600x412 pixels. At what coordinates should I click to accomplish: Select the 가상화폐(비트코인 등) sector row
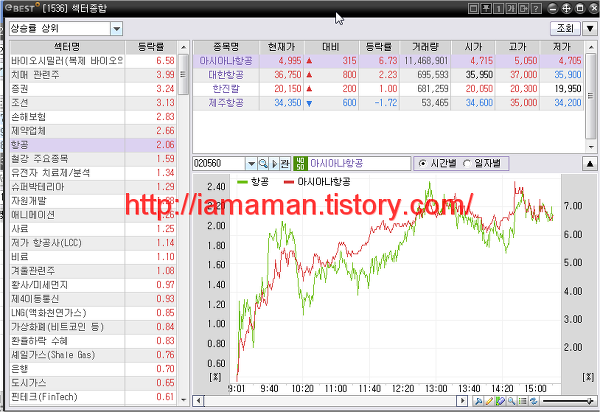pyautogui.click(x=93, y=327)
